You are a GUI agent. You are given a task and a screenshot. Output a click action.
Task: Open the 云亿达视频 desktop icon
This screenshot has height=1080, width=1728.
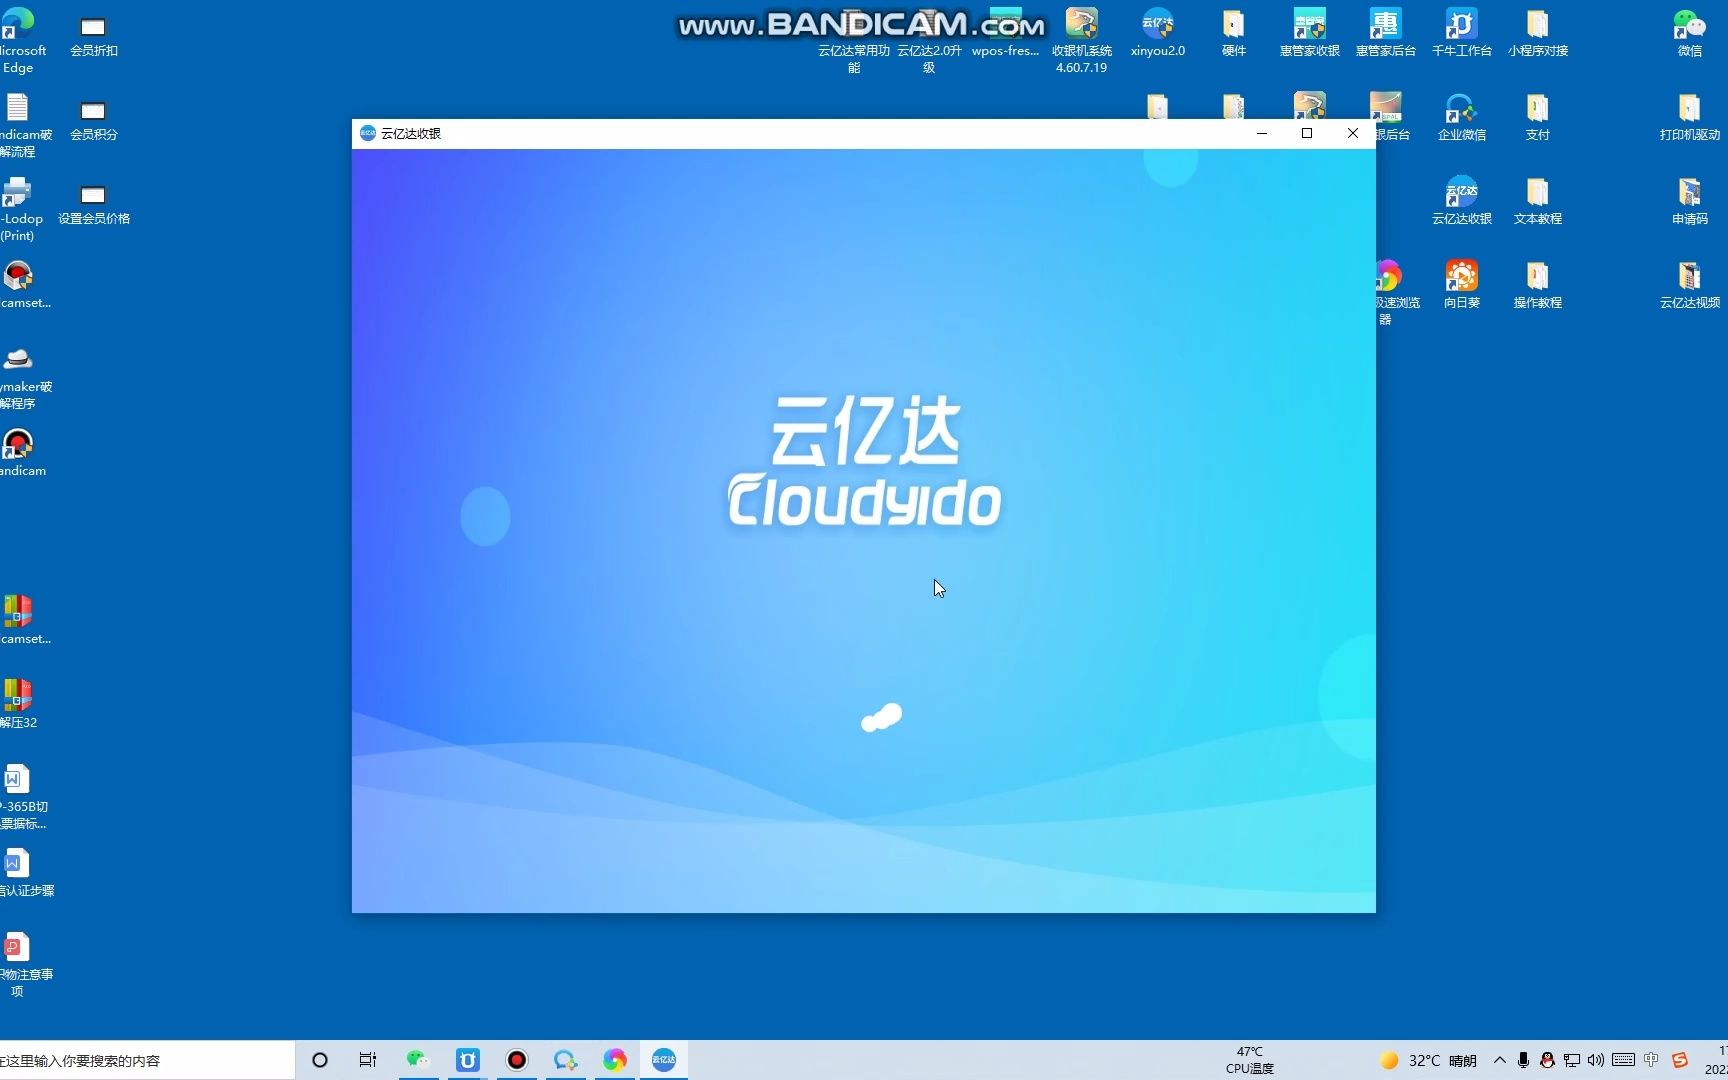point(1689,285)
